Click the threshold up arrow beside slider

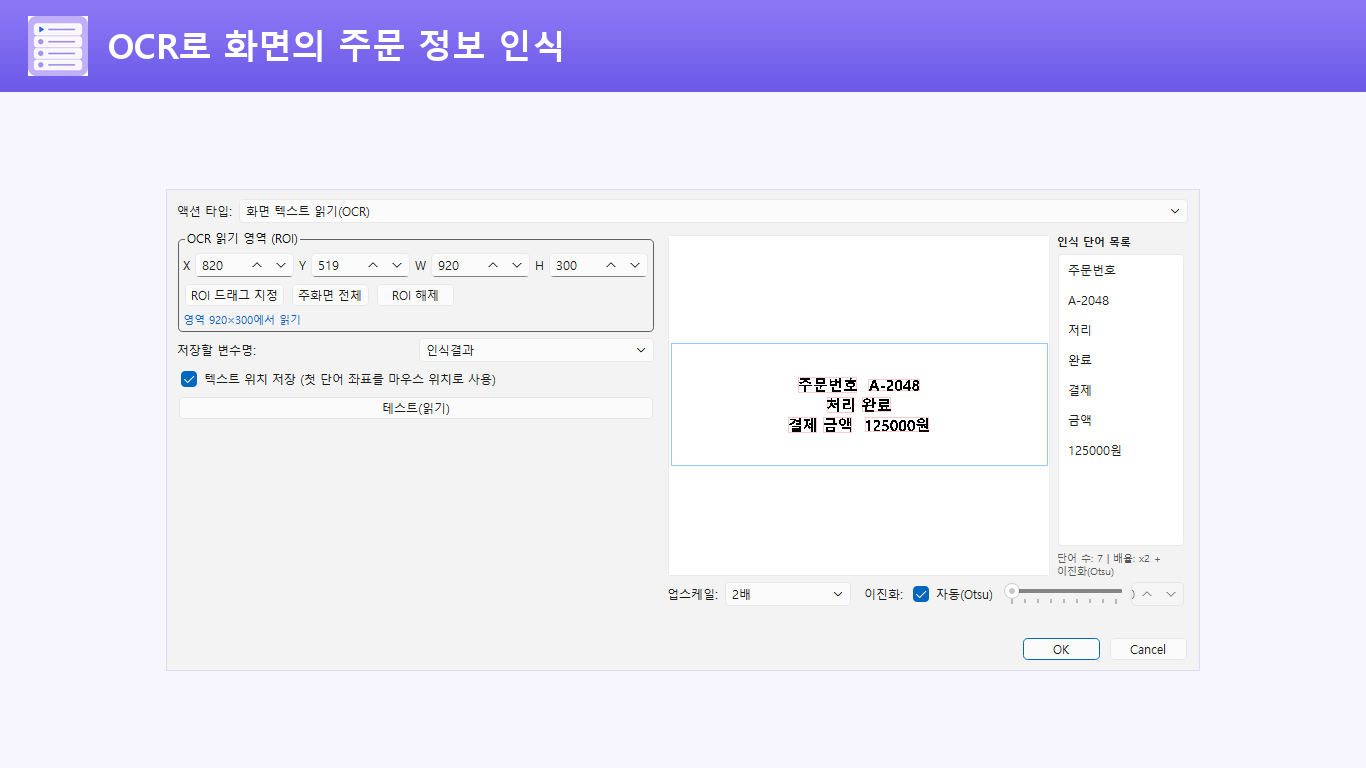click(x=1147, y=594)
